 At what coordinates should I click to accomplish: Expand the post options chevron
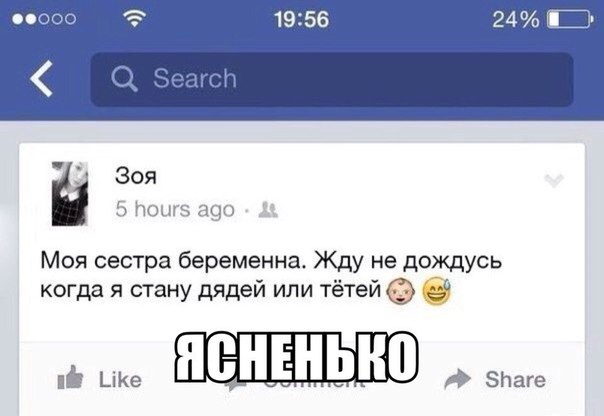pos(554,180)
